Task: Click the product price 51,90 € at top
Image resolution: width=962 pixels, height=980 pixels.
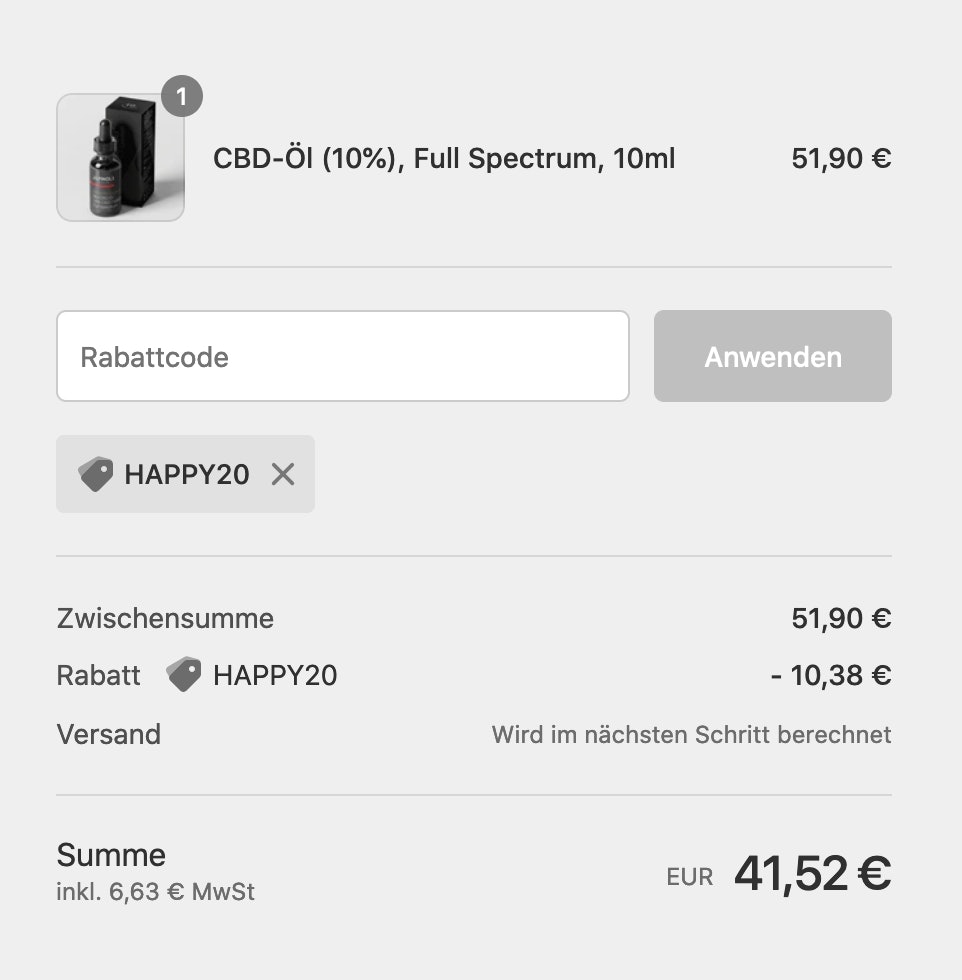Action: point(840,158)
